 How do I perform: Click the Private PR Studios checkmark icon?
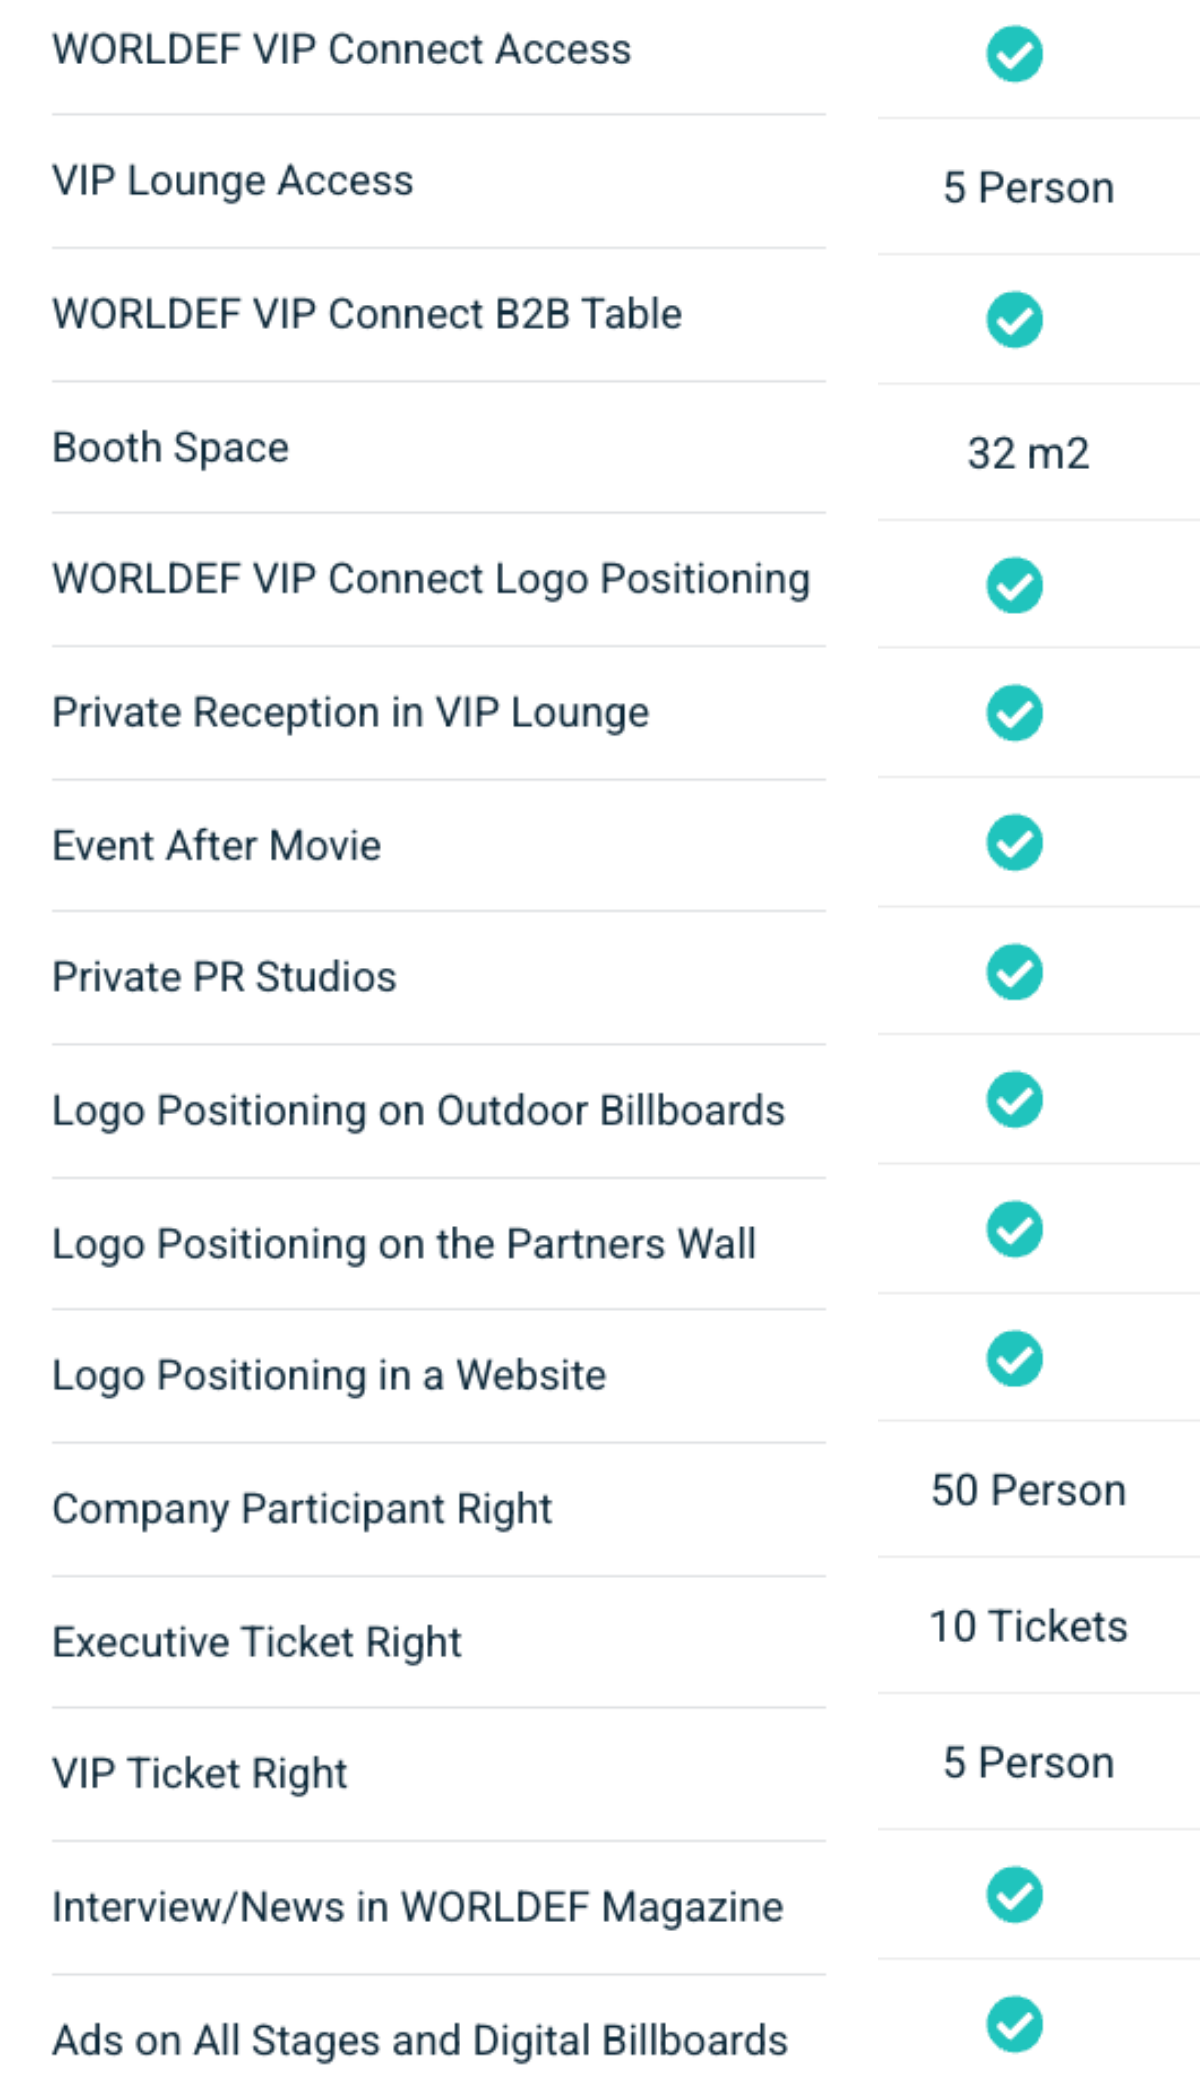1014,972
